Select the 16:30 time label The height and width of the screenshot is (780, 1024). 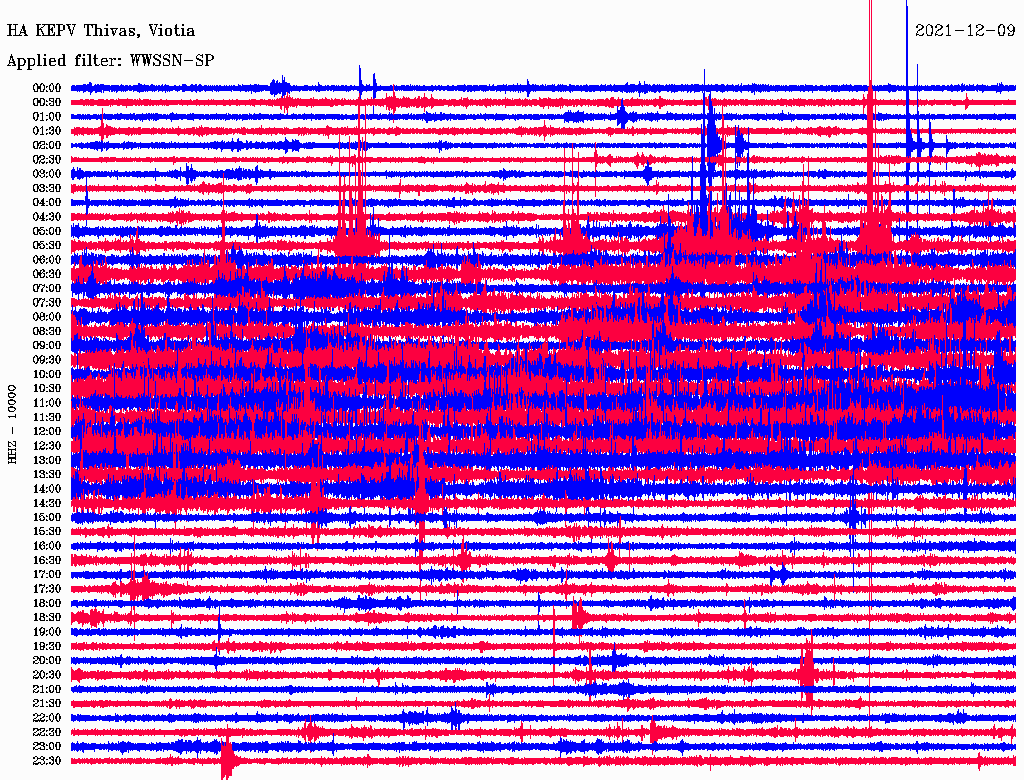click(x=47, y=560)
